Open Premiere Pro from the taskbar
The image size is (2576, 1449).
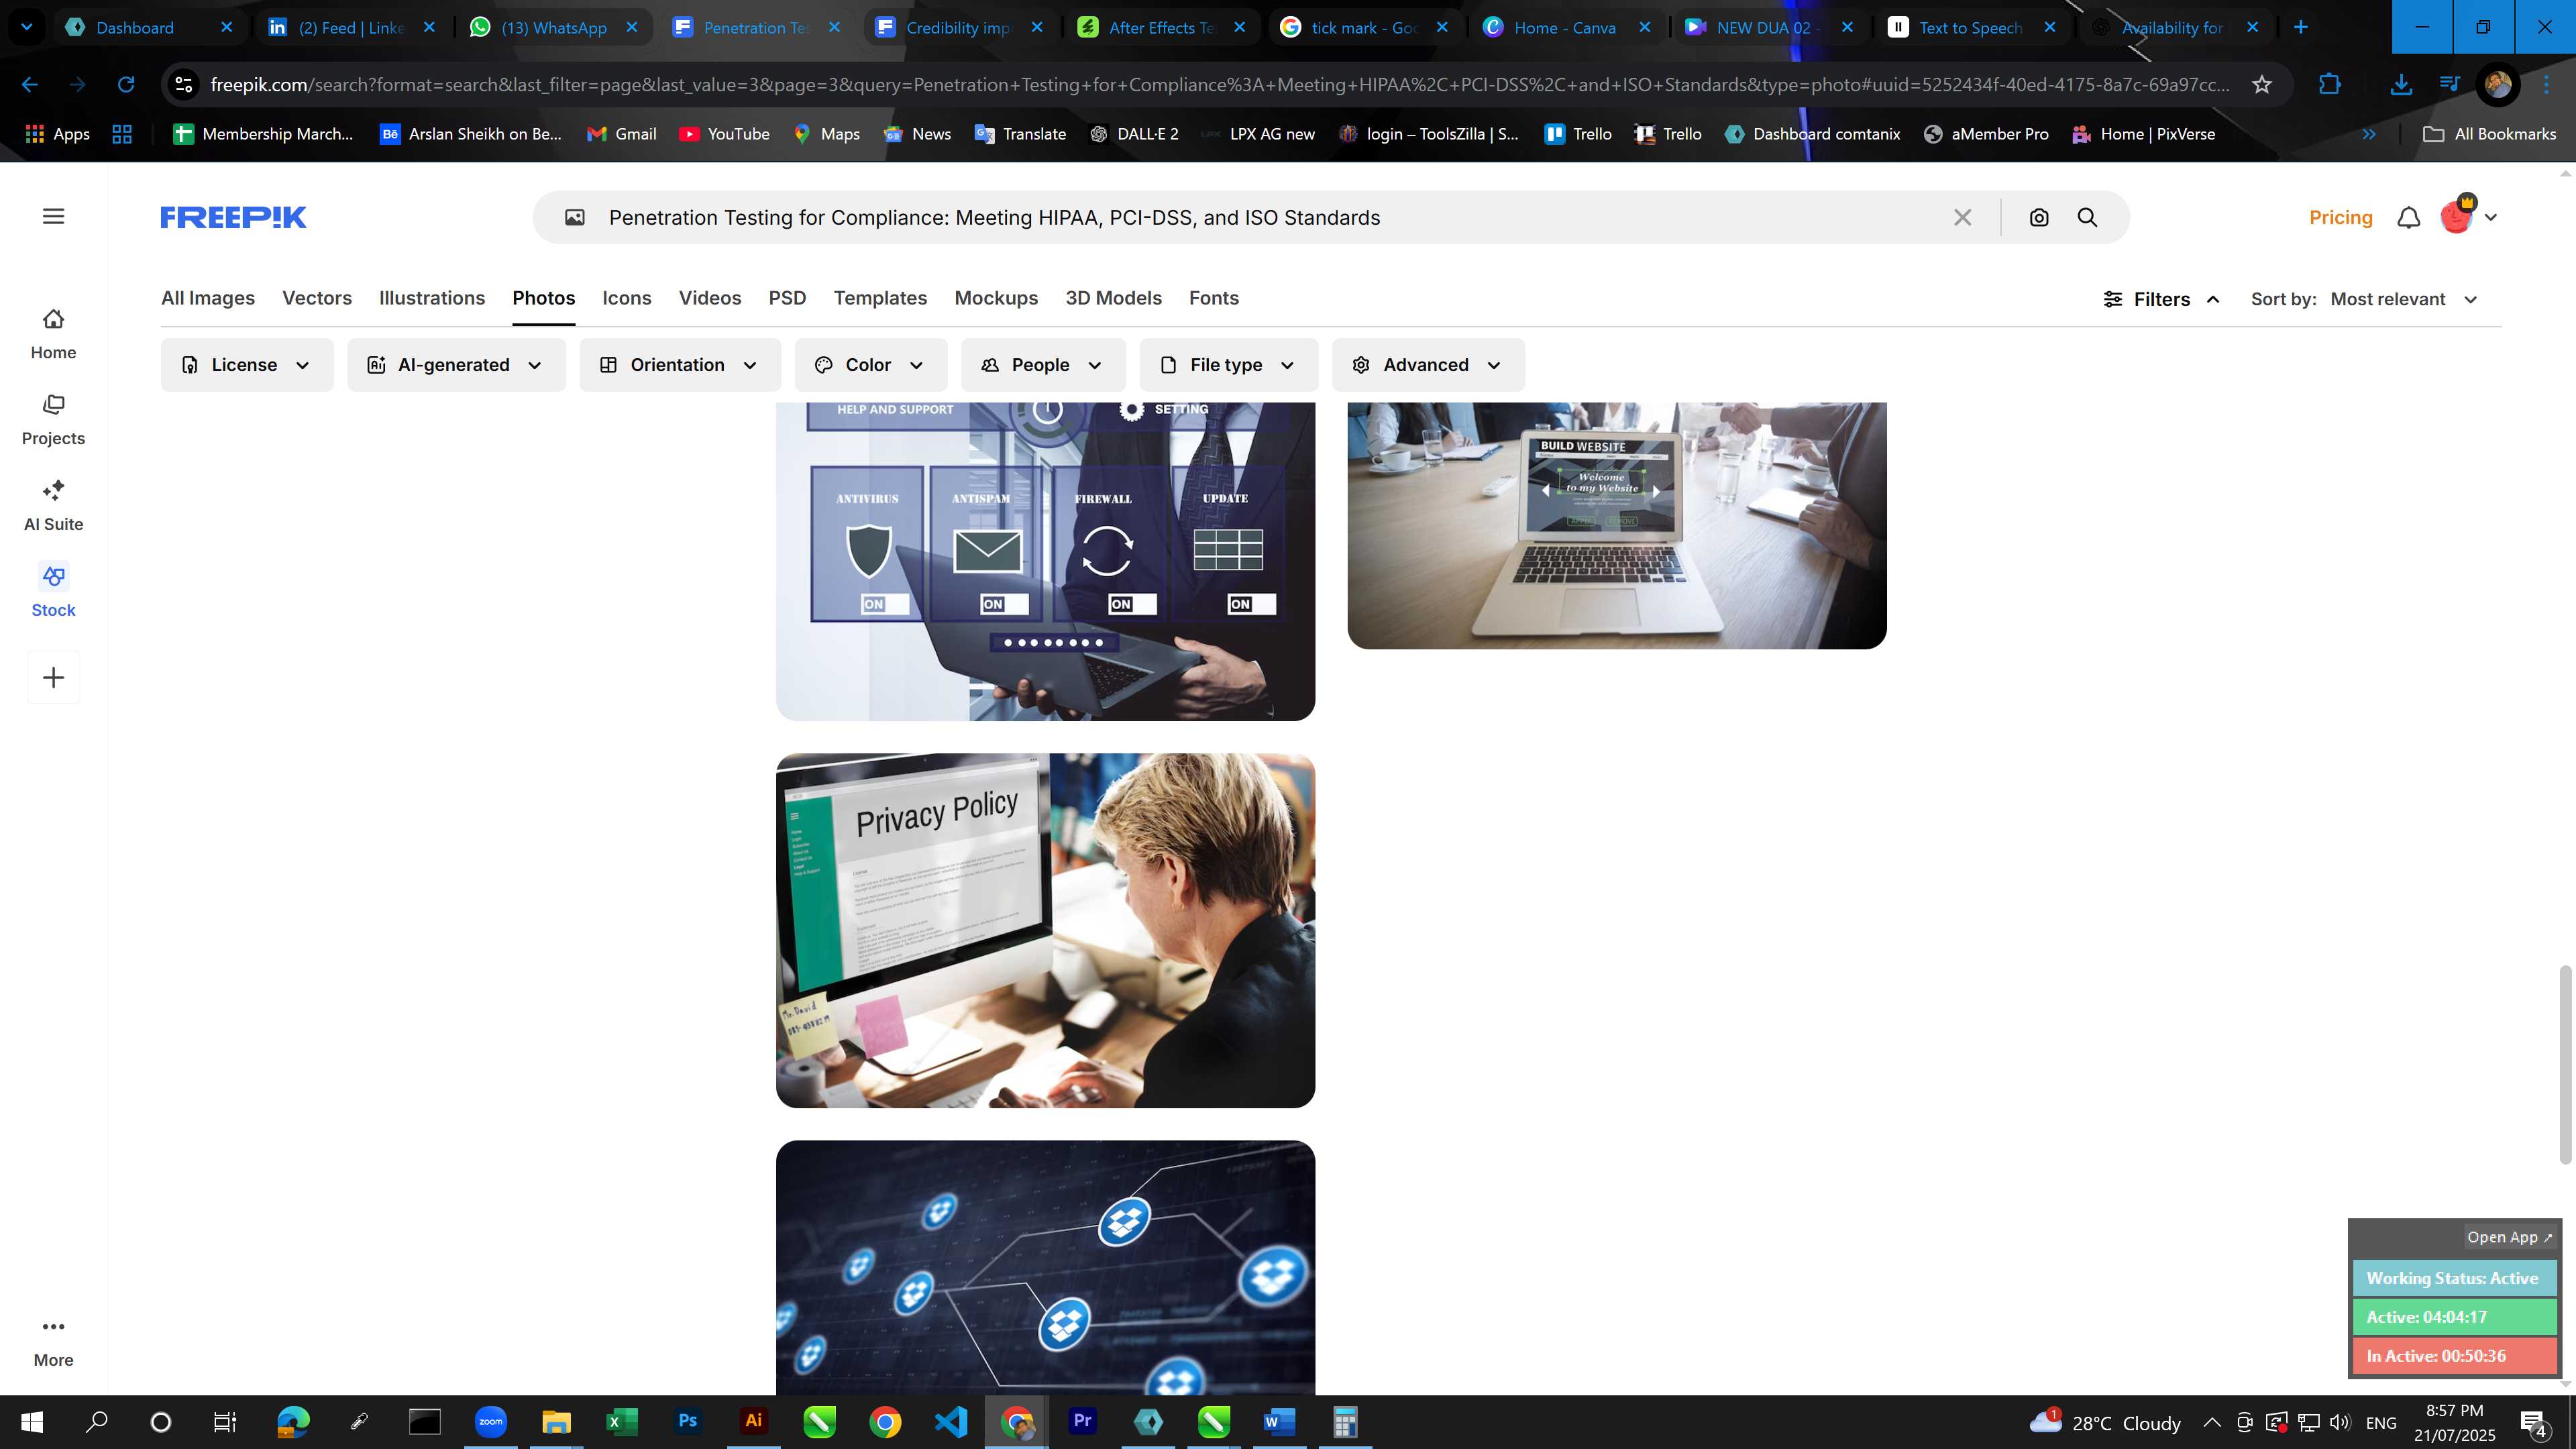click(x=1082, y=1421)
